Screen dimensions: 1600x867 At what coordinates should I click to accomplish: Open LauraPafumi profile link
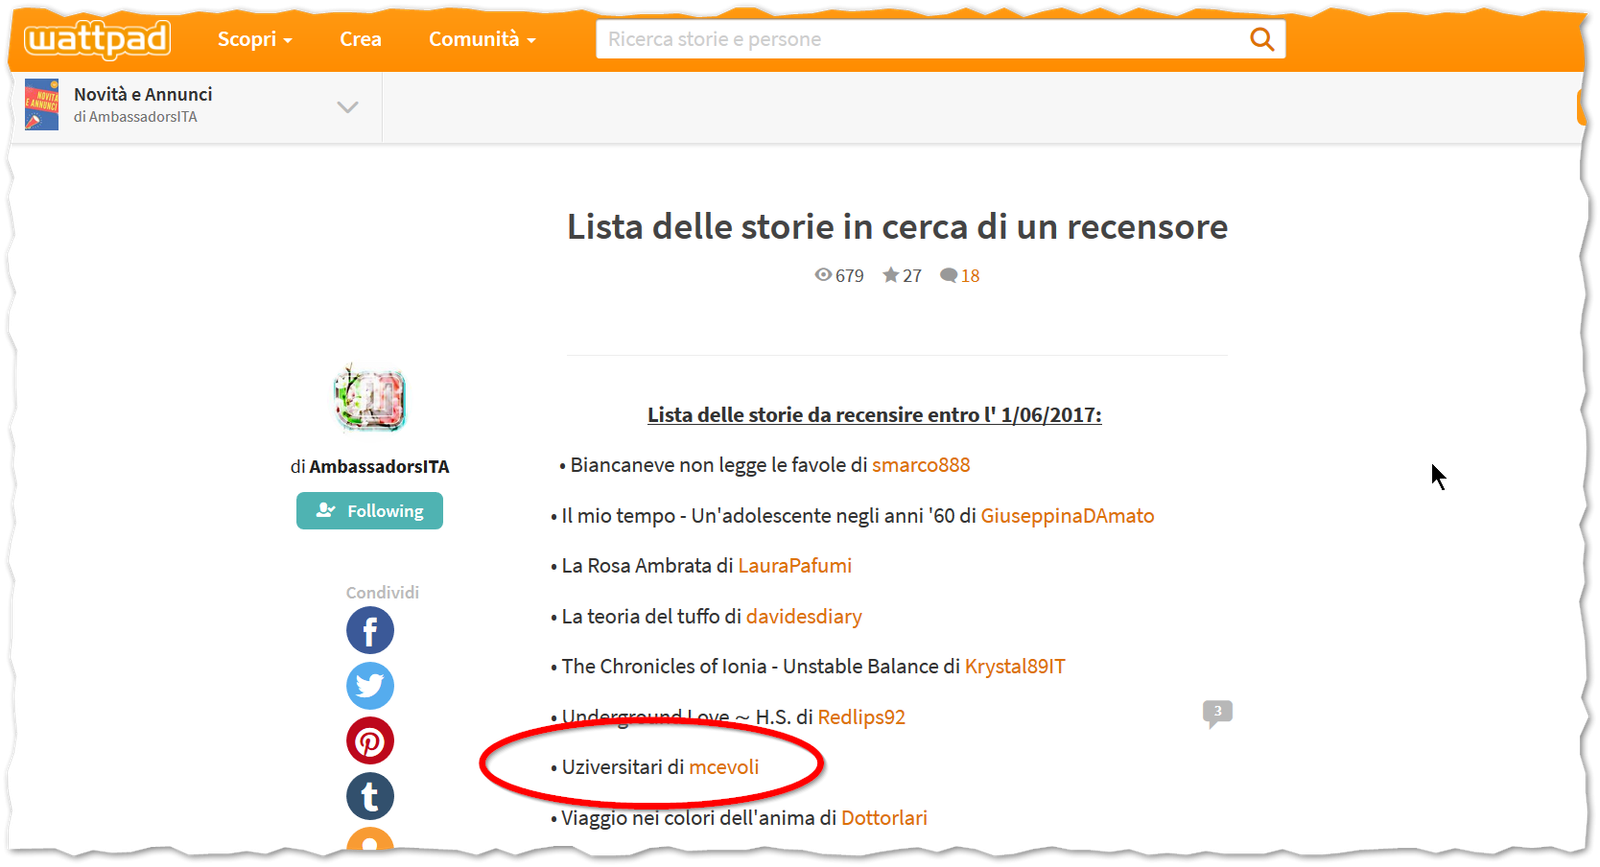795,566
